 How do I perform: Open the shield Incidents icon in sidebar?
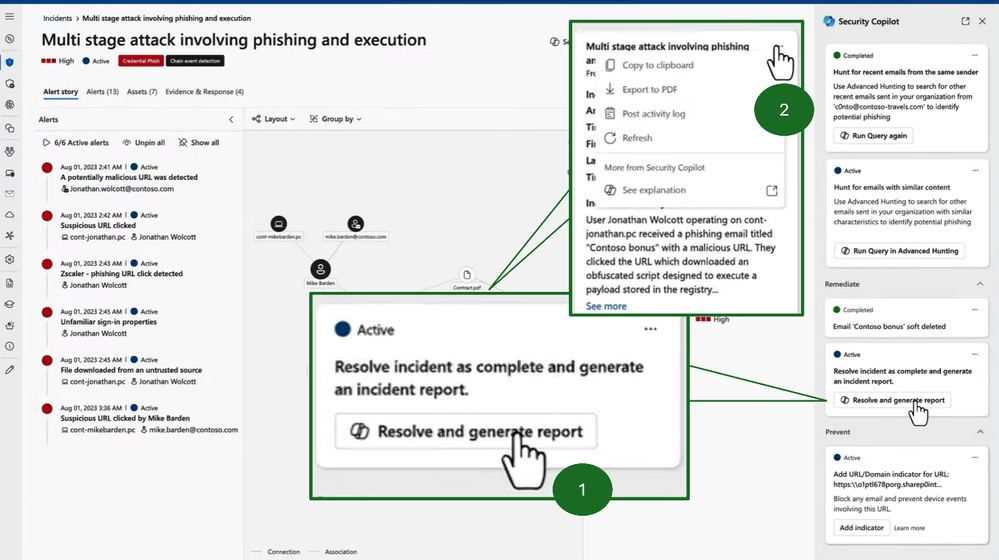10,62
